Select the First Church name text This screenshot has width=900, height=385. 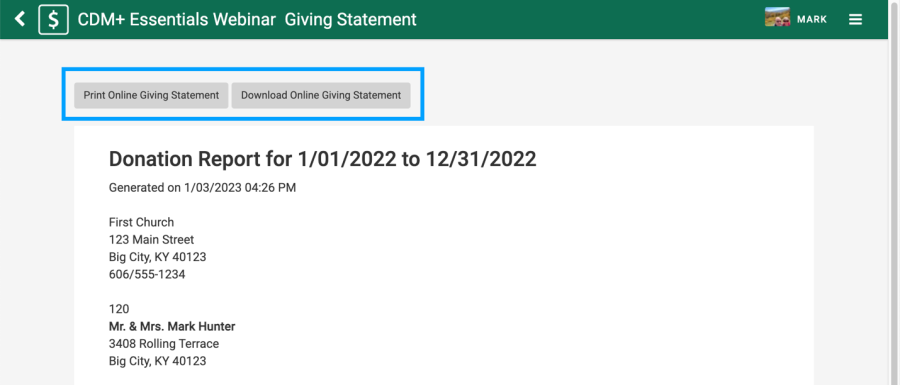(141, 222)
